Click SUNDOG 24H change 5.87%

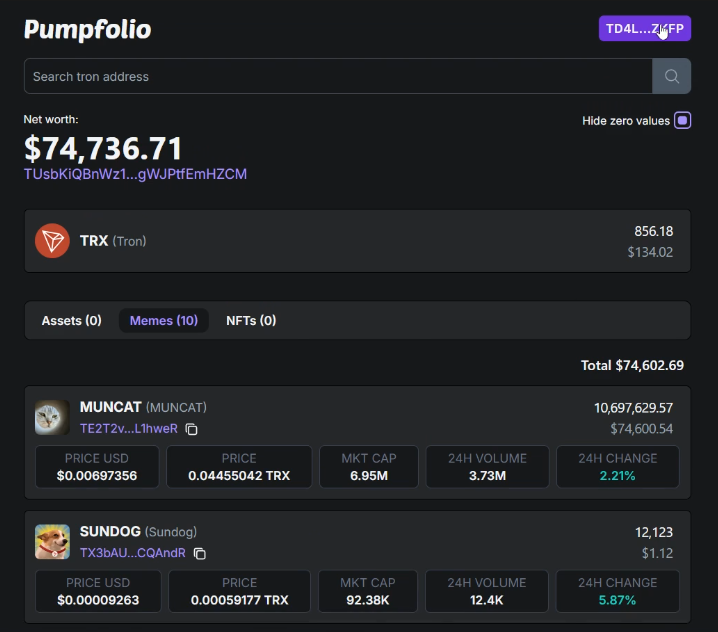point(617,600)
